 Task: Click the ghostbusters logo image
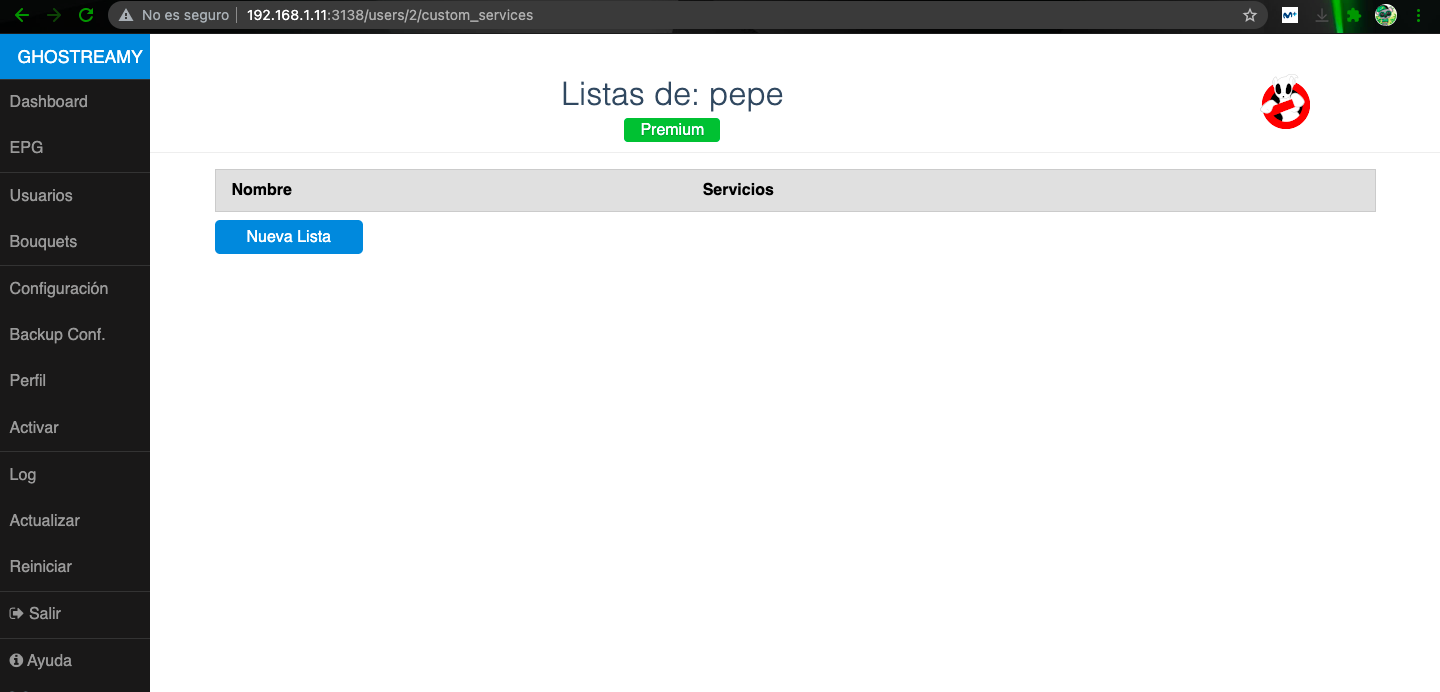pyautogui.click(x=1285, y=103)
